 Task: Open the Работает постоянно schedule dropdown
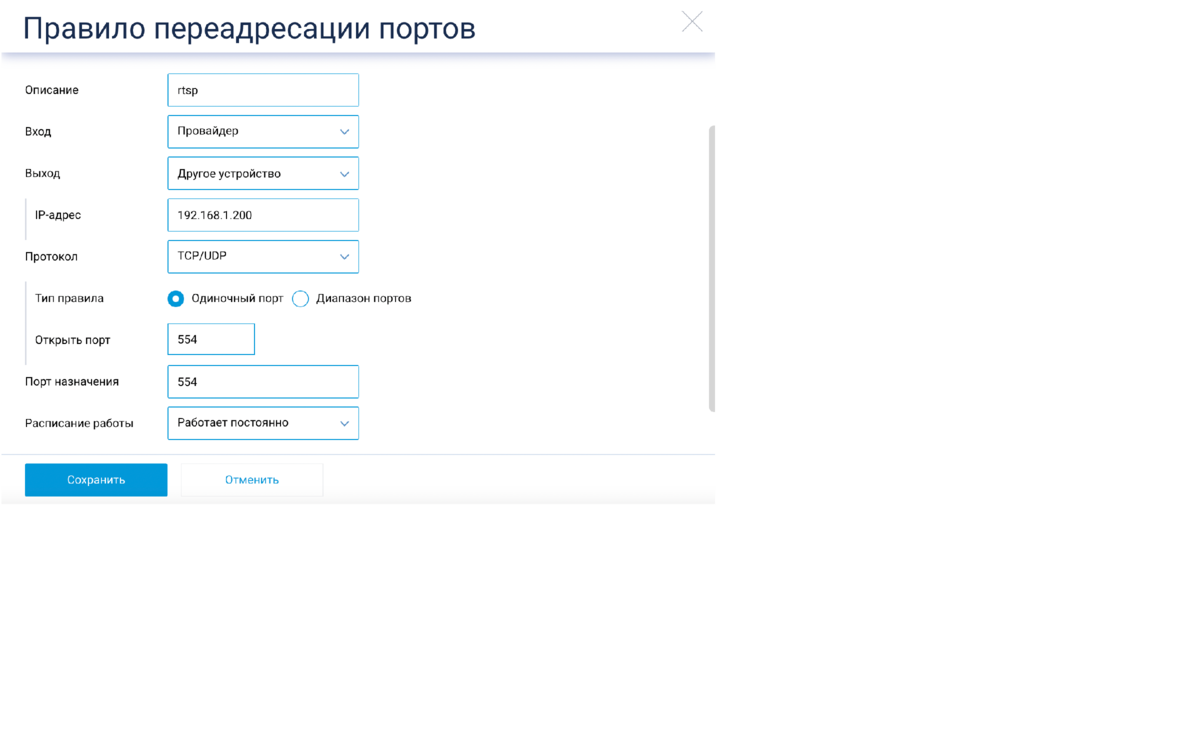(x=263, y=423)
